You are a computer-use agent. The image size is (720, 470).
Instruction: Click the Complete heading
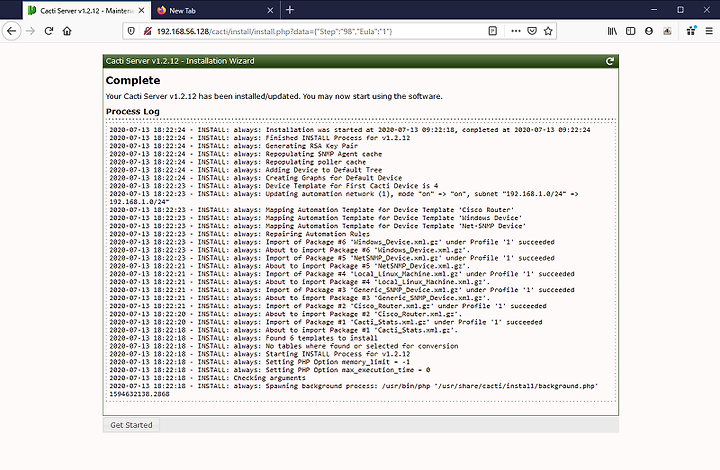[133, 80]
